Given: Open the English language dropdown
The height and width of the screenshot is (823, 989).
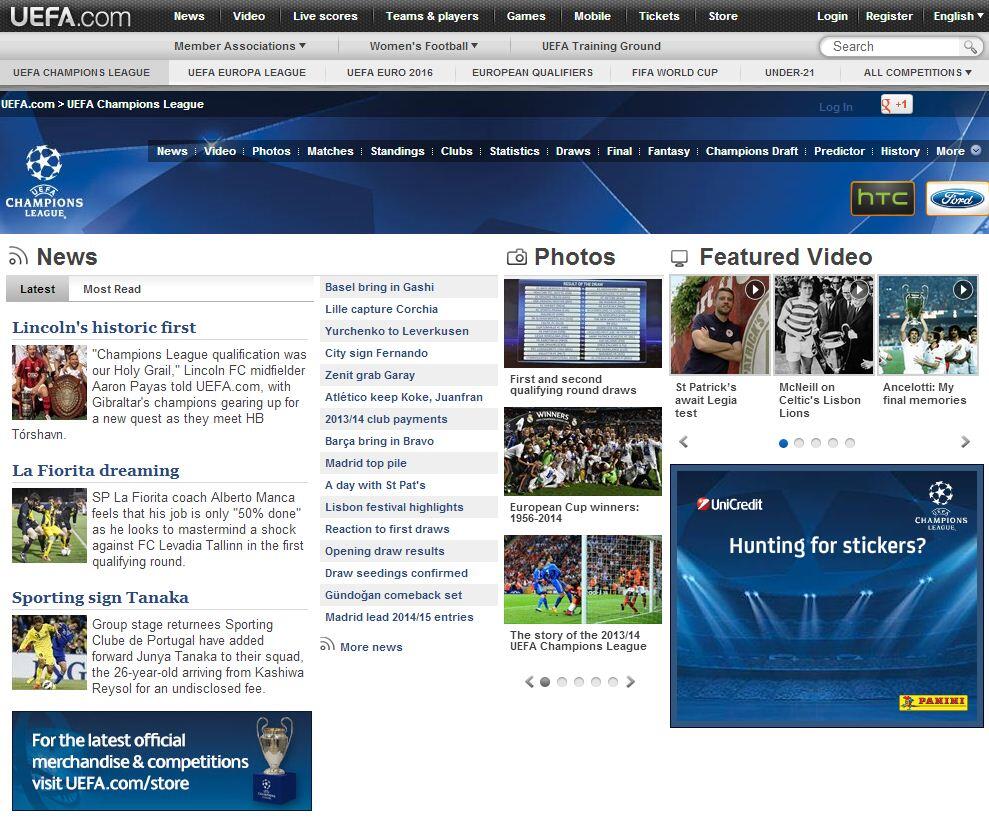Looking at the screenshot, I should coord(958,16).
